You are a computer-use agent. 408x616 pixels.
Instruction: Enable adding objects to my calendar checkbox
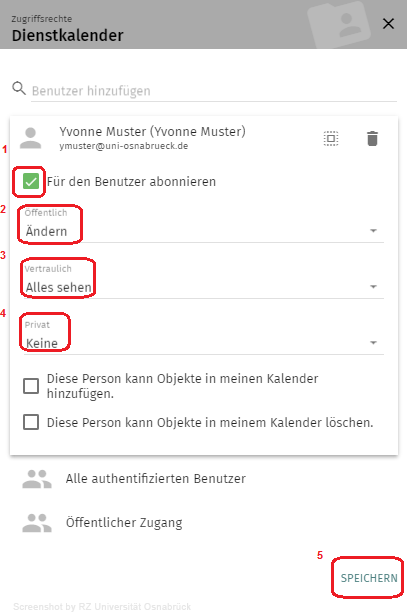click(31, 386)
